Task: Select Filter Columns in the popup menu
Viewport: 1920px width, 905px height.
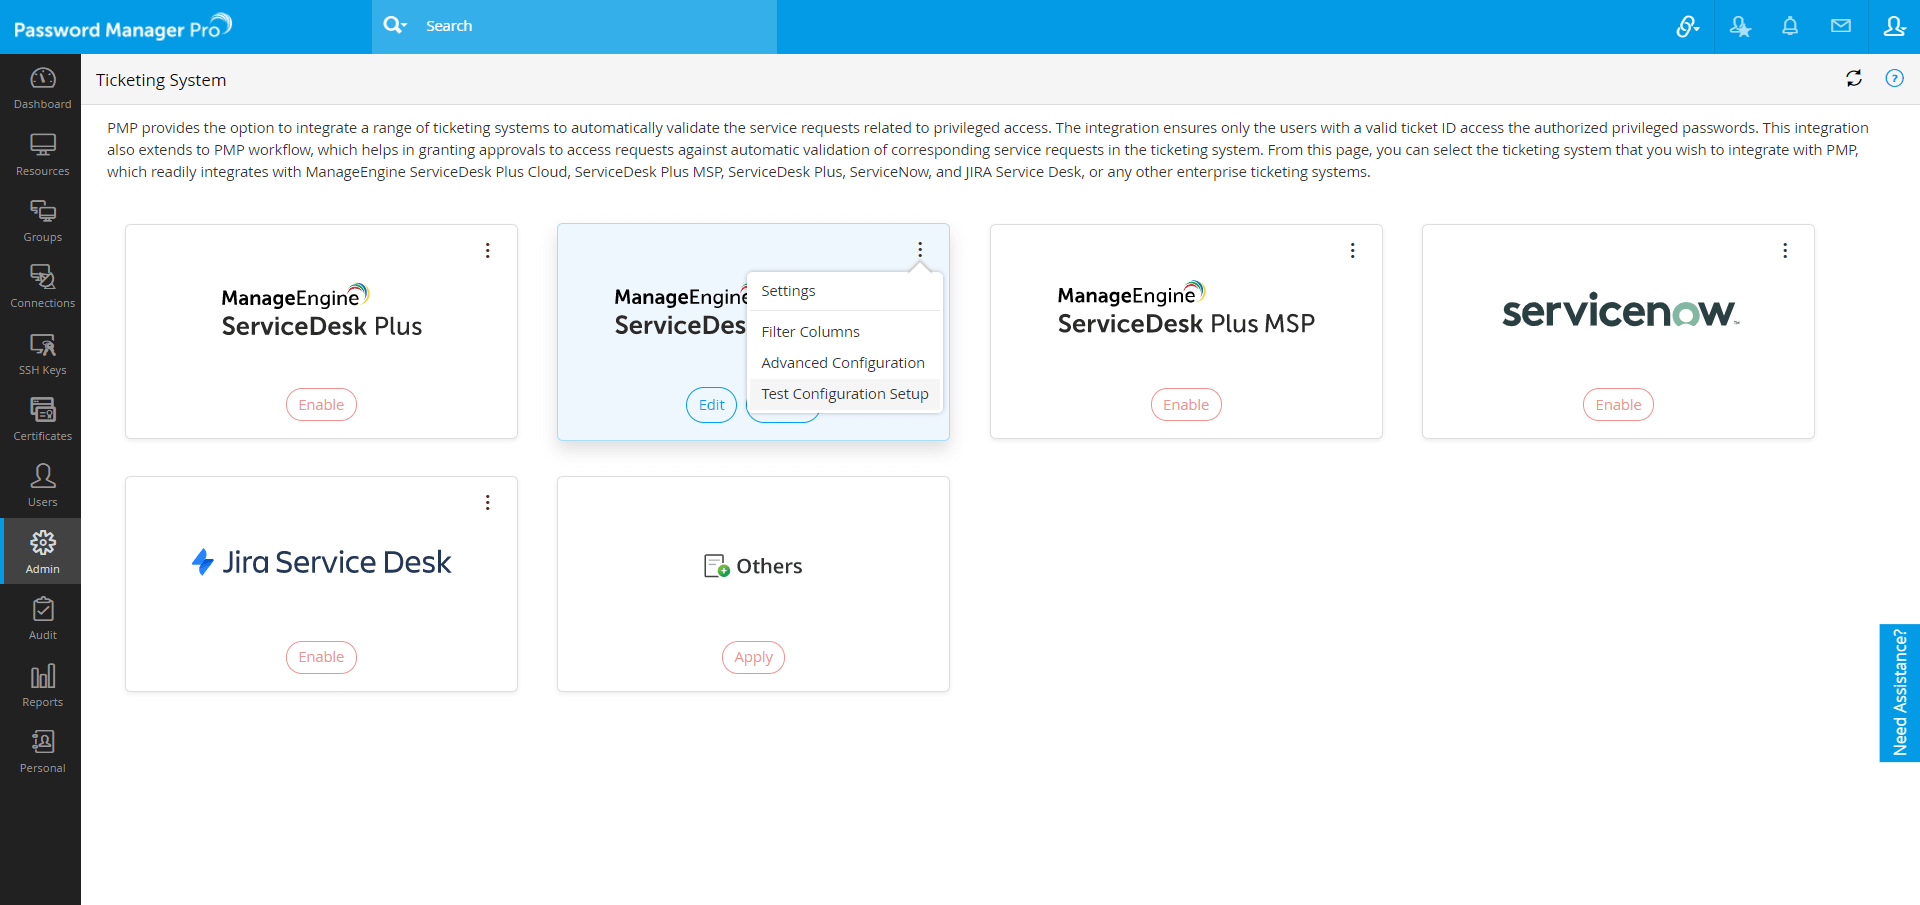Action: [x=810, y=332]
